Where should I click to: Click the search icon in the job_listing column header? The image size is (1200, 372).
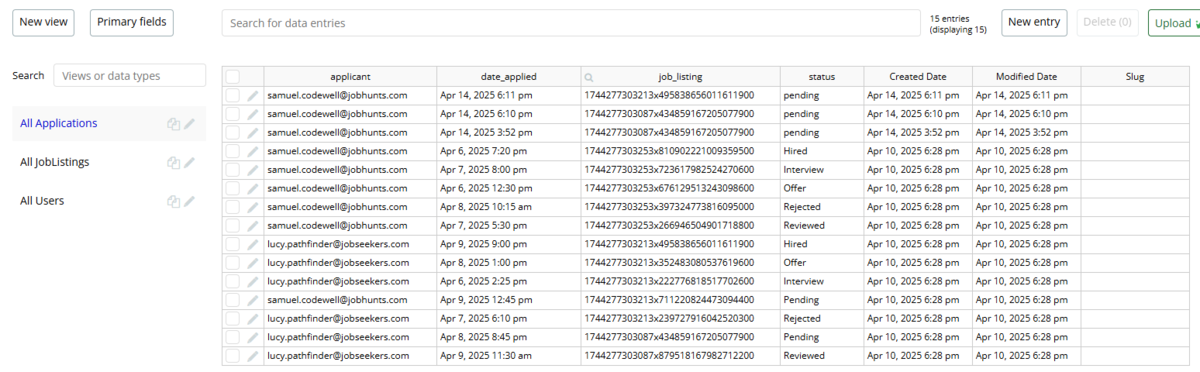pos(589,77)
